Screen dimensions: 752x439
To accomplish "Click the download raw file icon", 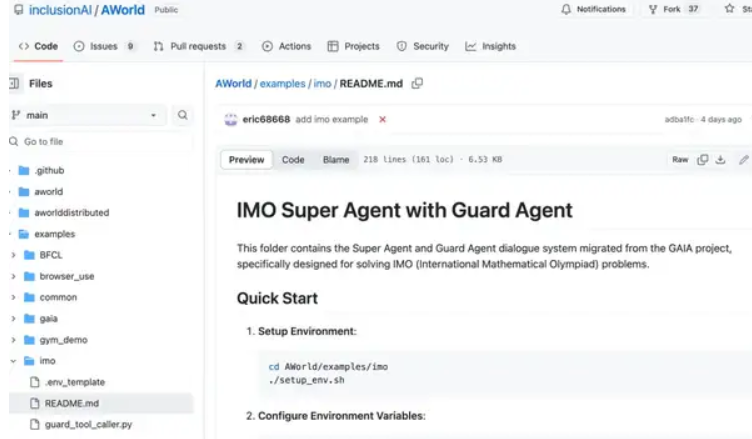I will pyautogui.click(x=720, y=160).
